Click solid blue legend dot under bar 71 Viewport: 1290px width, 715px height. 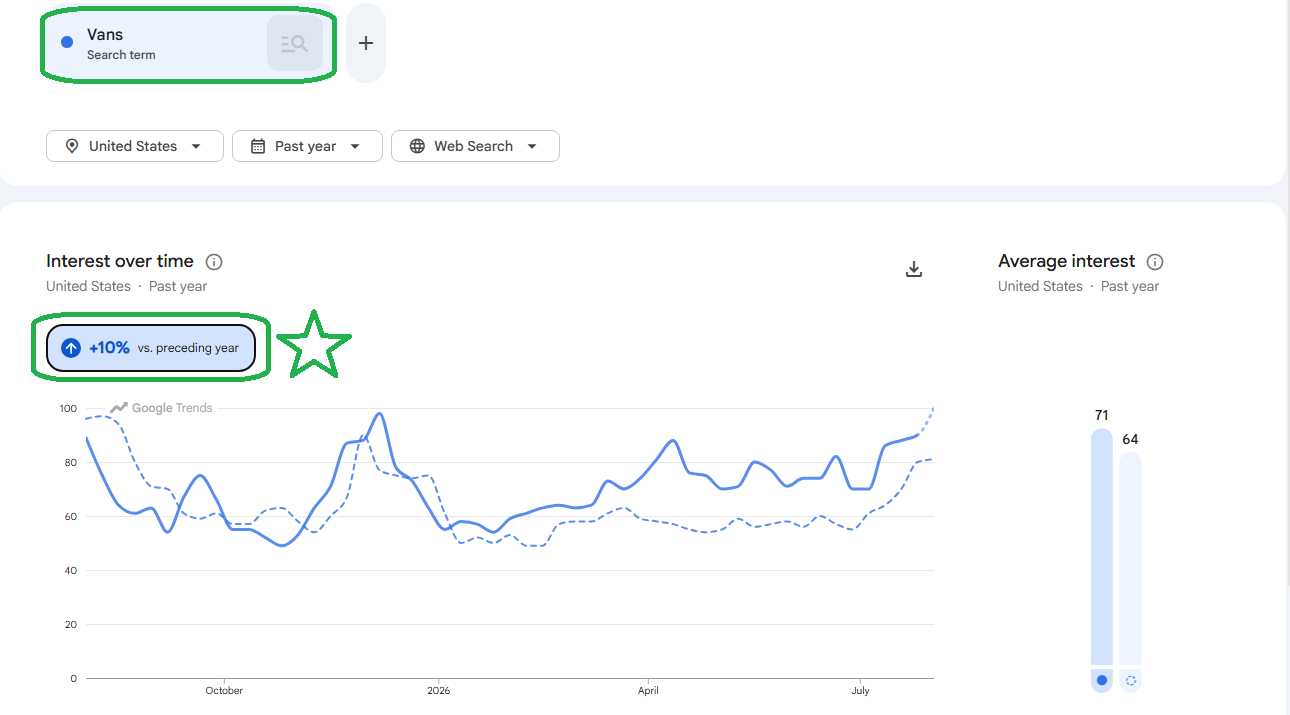click(1102, 680)
